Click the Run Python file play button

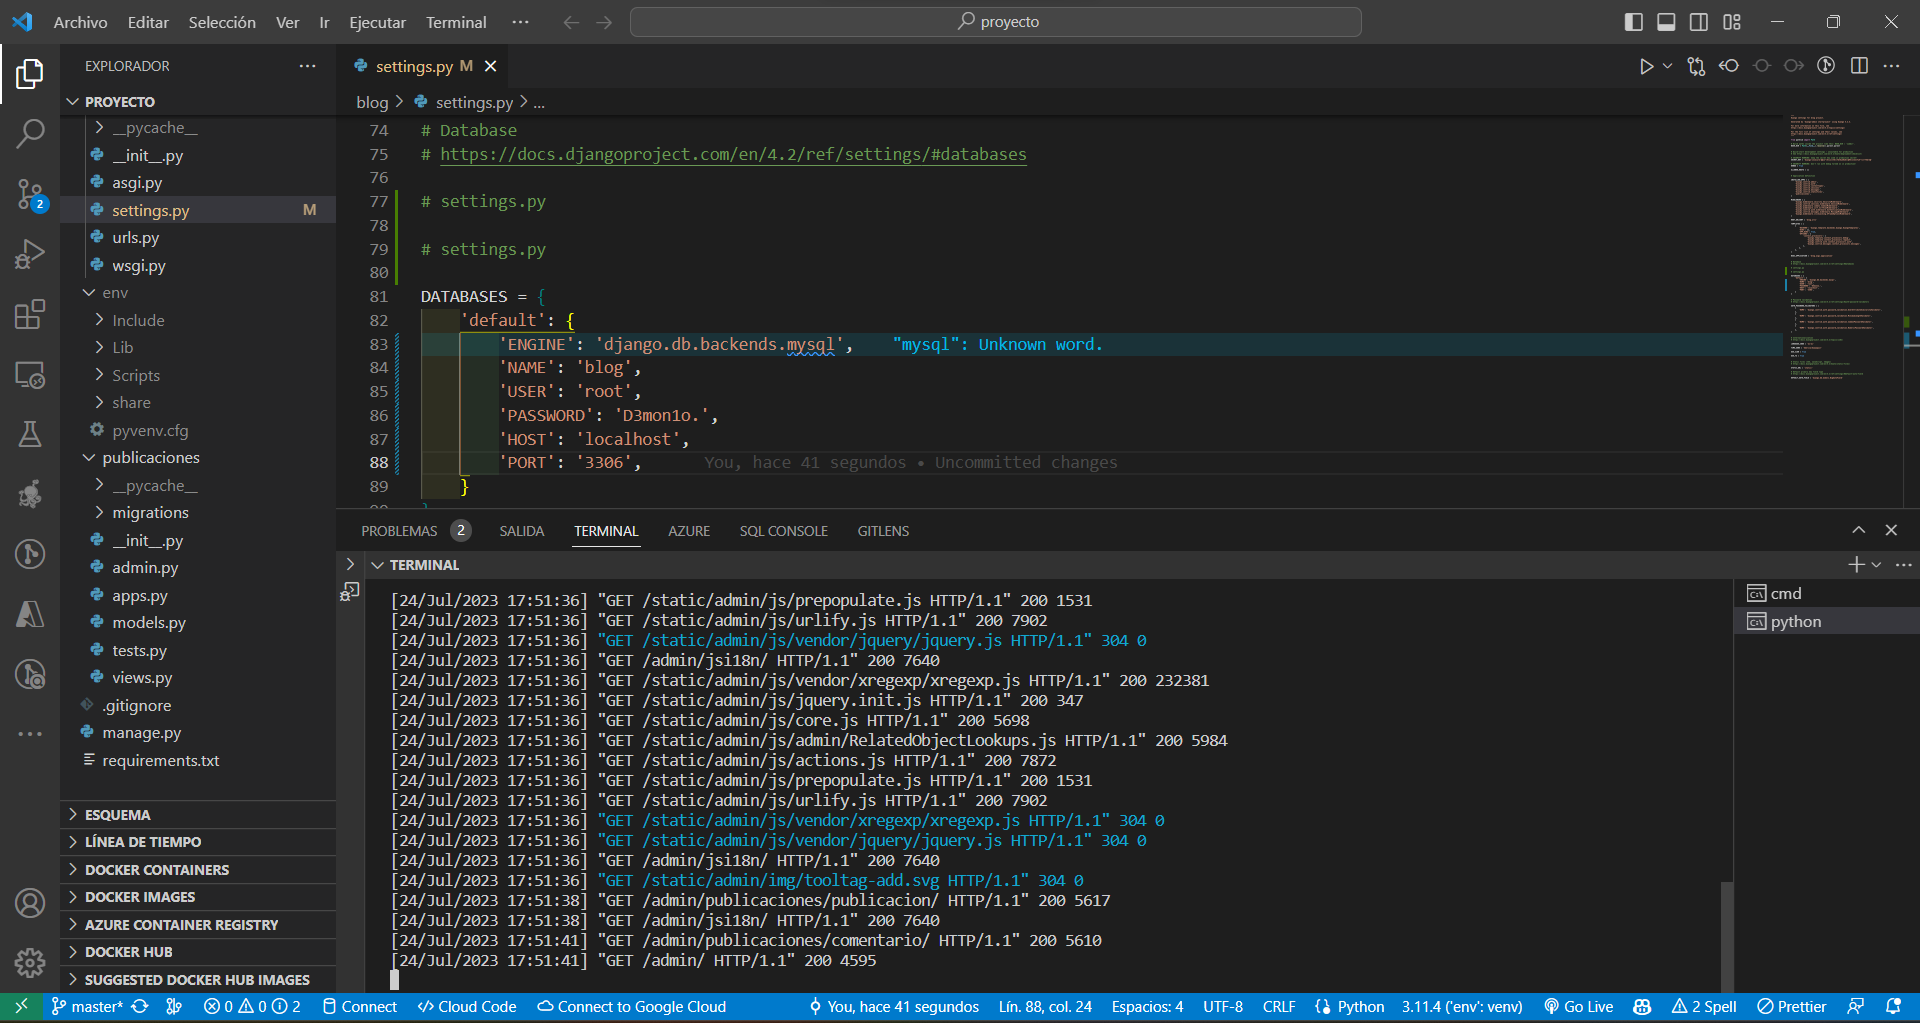[1645, 66]
